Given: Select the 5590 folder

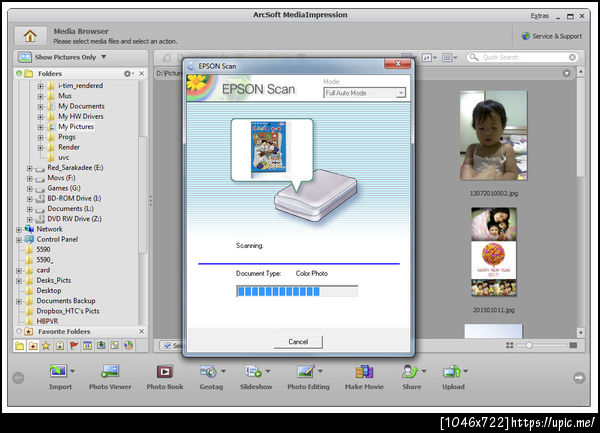Looking at the screenshot, I should [x=43, y=250].
